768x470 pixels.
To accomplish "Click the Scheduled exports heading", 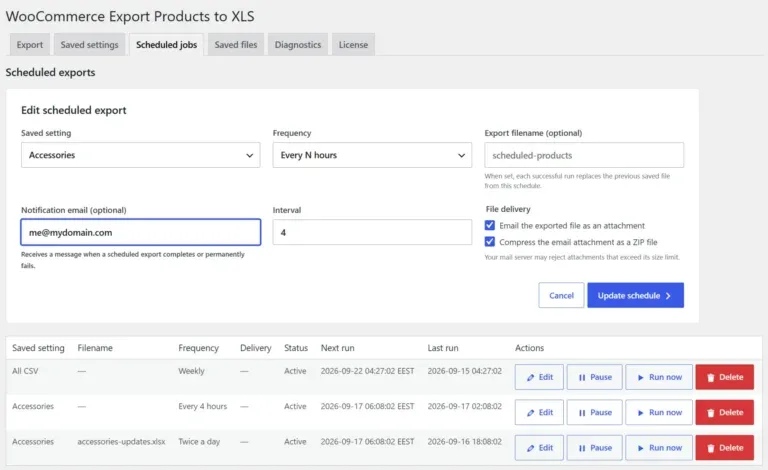I will pyautogui.click(x=50, y=72).
